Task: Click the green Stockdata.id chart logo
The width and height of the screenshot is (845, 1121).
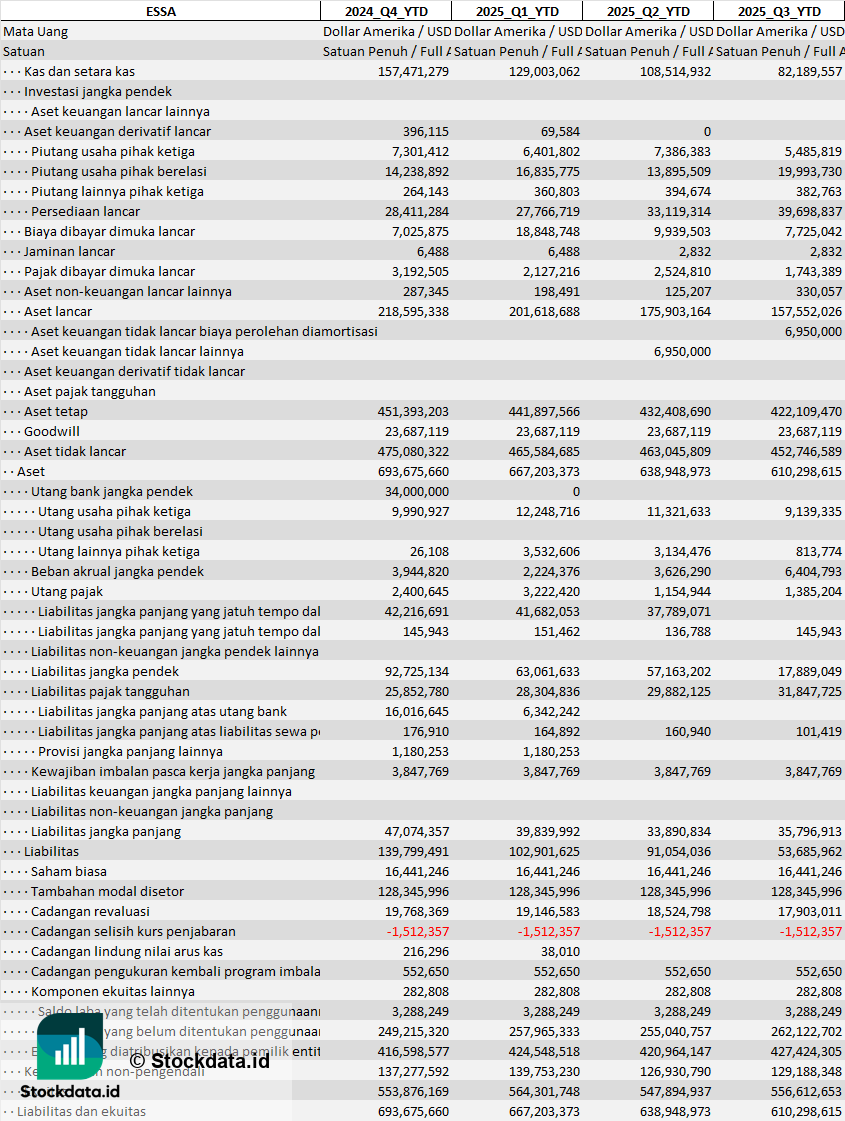Action: [69, 1046]
